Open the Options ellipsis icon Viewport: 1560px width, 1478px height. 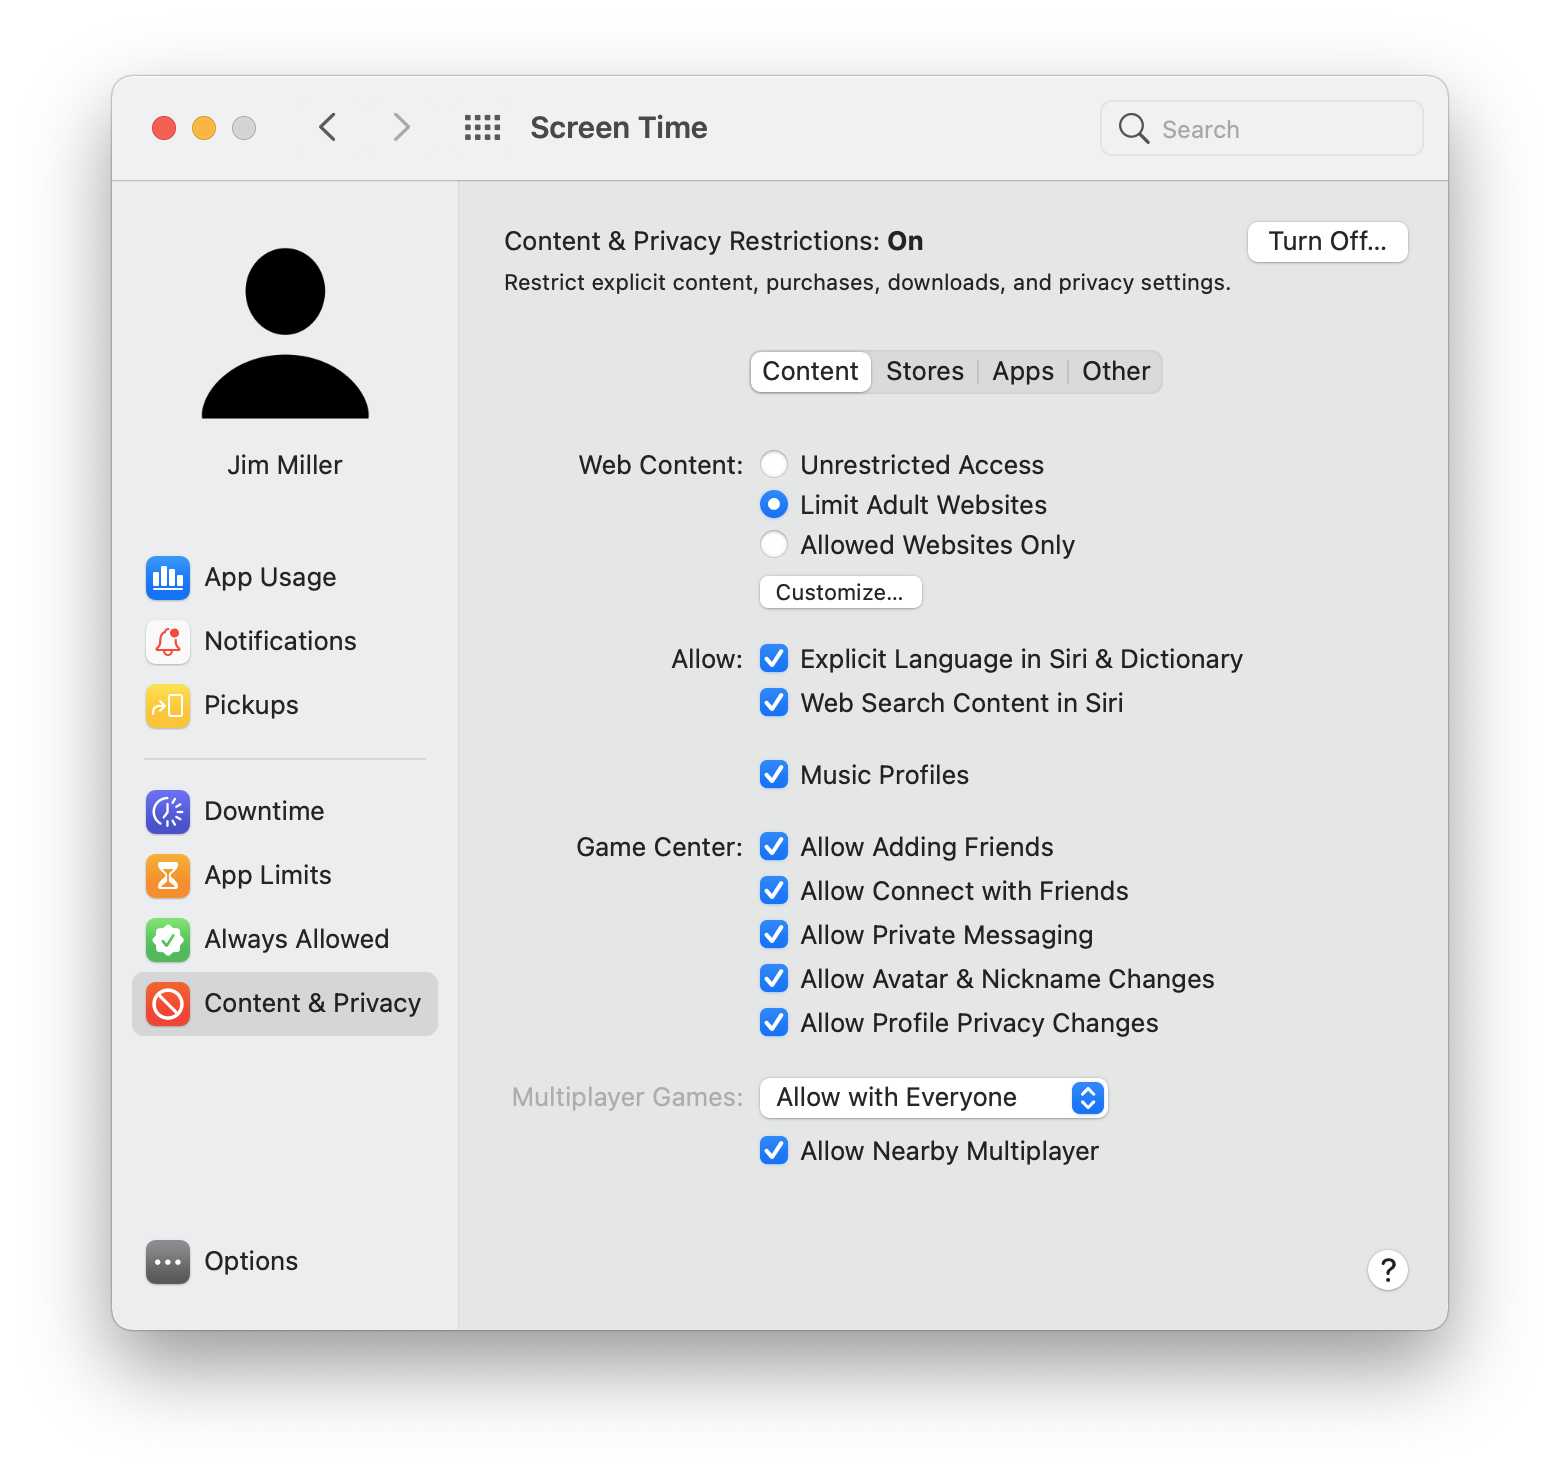click(x=167, y=1262)
